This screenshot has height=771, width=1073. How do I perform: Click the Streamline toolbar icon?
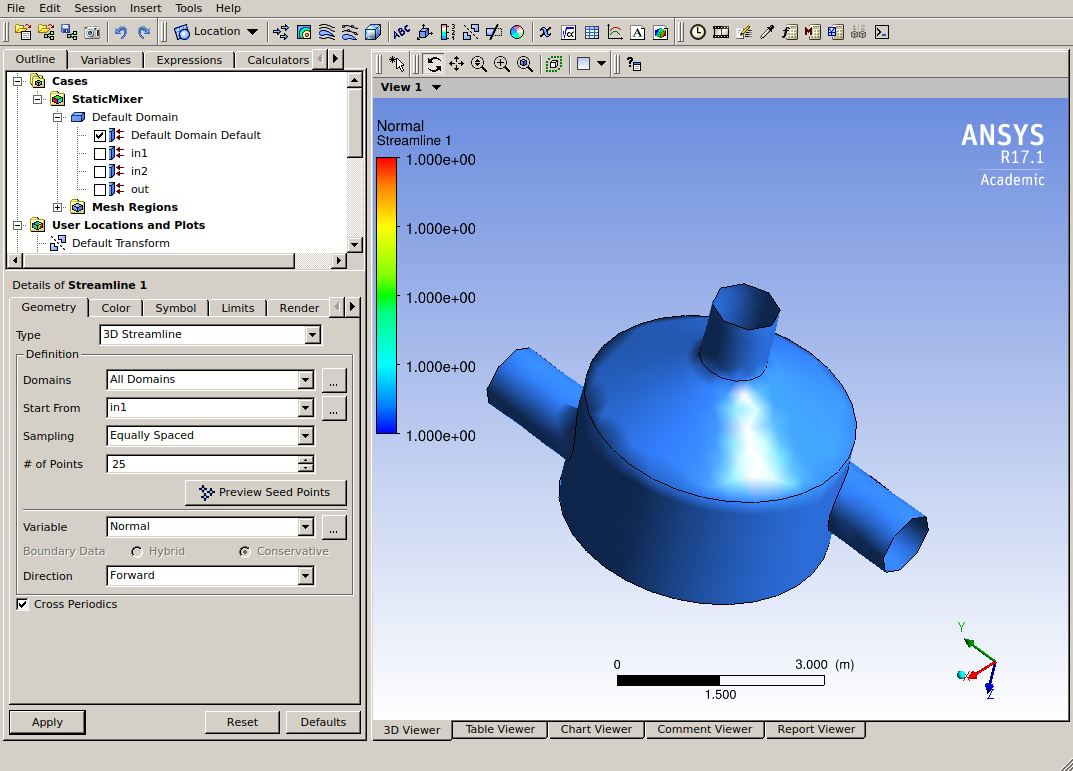(326, 32)
